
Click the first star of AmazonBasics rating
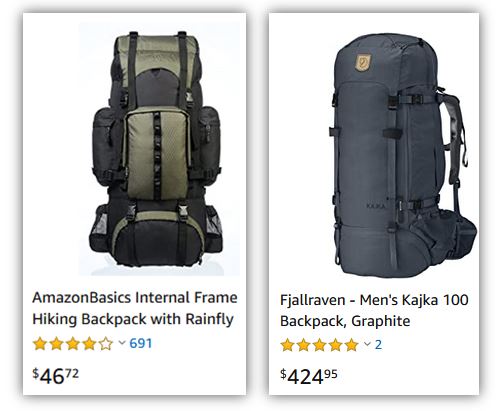pos(40,343)
